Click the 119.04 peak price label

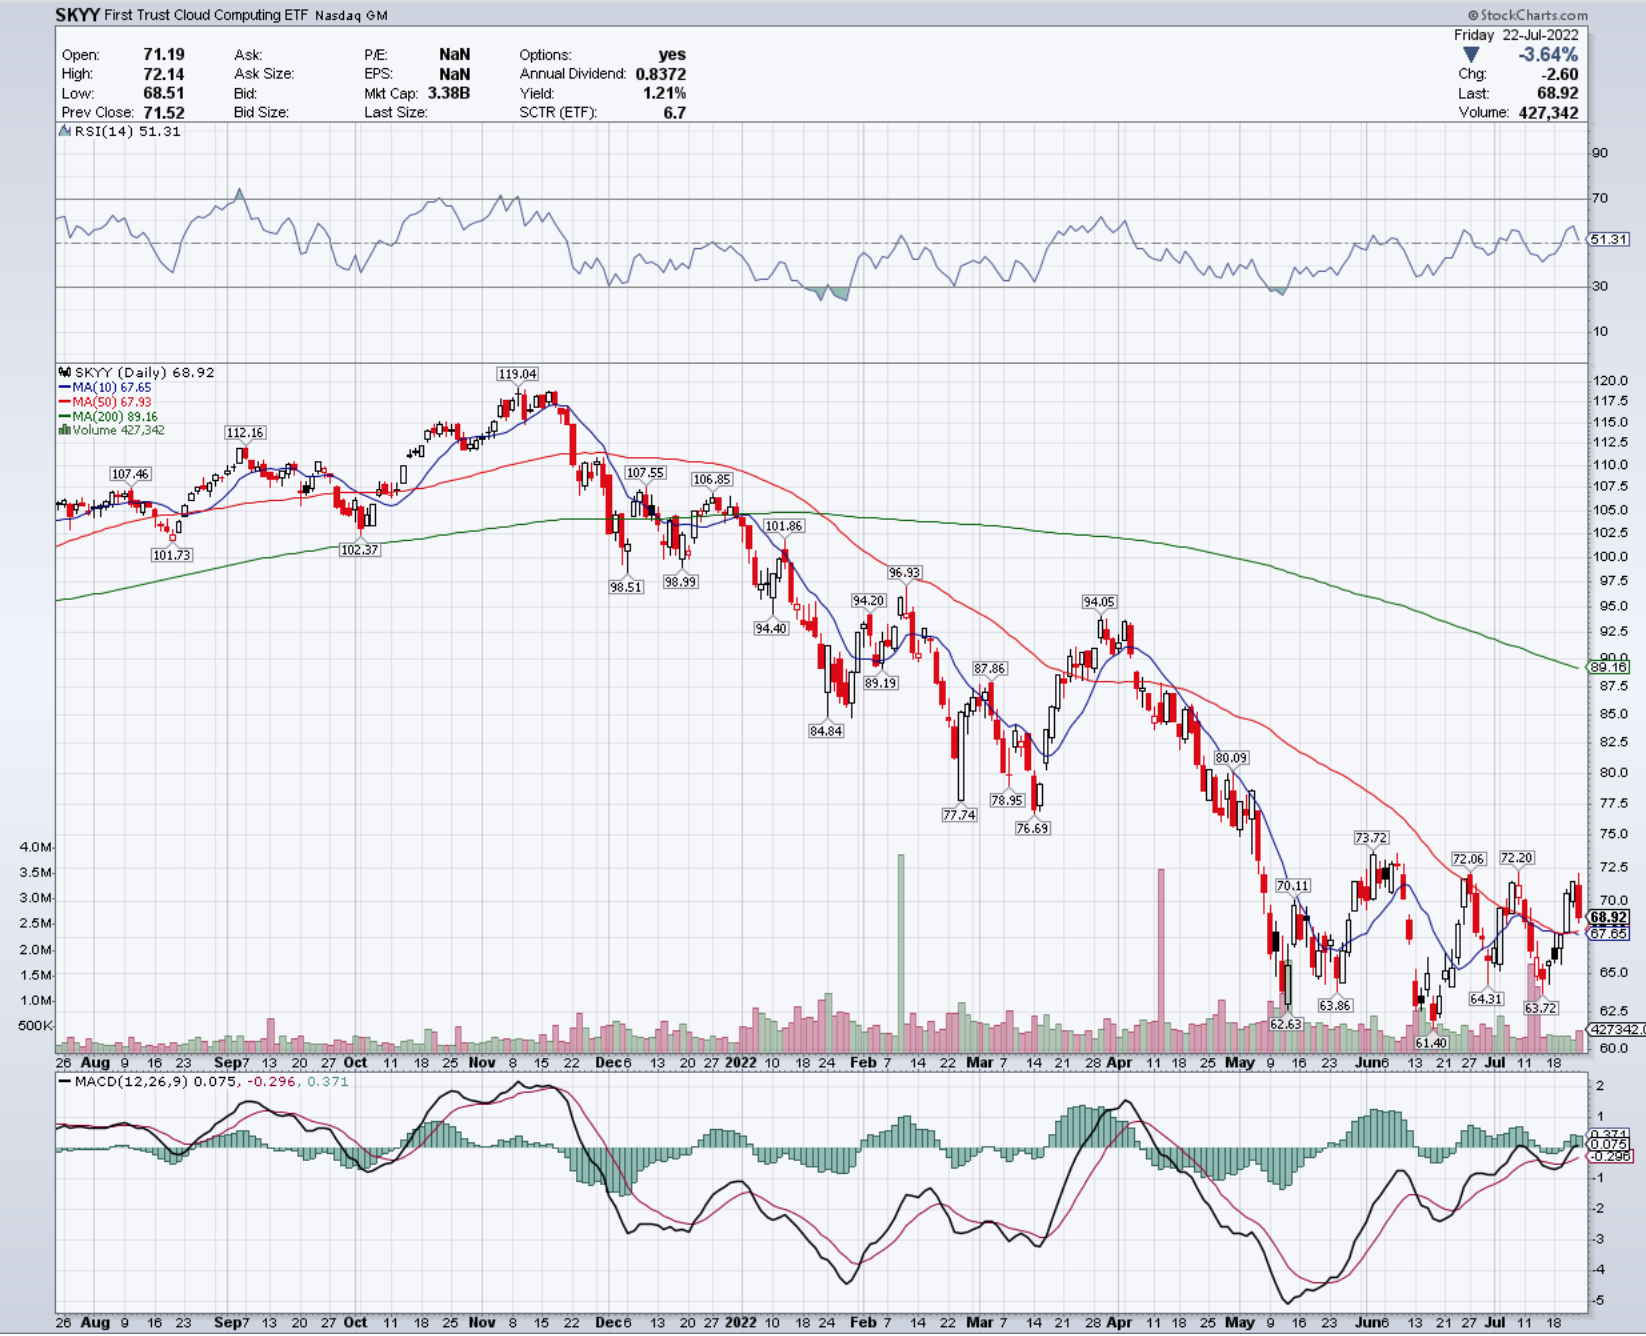coord(517,374)
